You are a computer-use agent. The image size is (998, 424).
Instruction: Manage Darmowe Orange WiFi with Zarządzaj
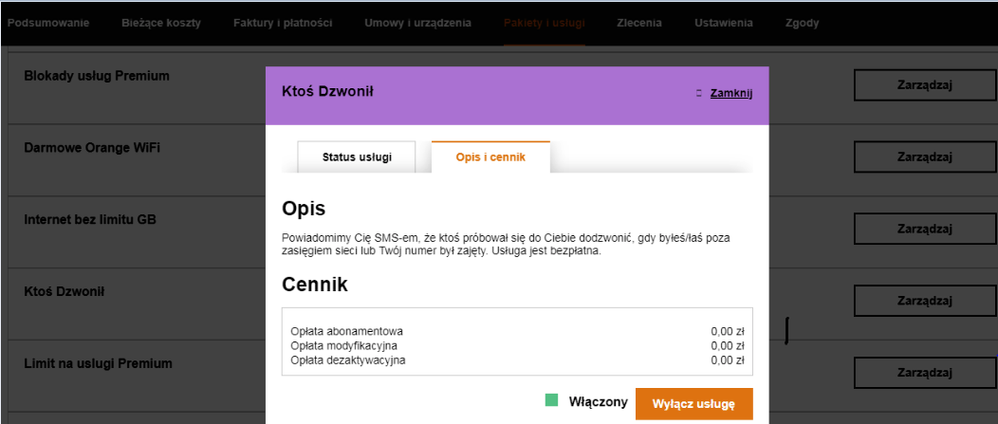(925, 157)
